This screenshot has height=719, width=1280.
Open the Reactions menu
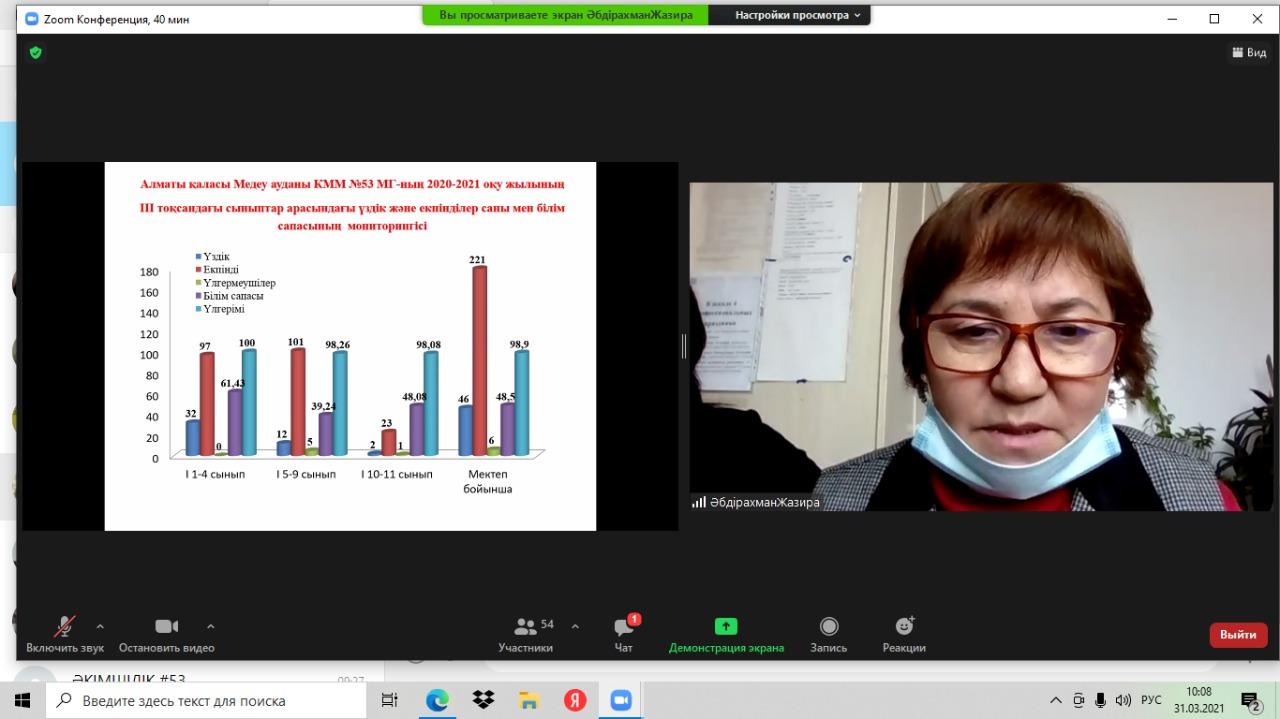coord(904,634)
